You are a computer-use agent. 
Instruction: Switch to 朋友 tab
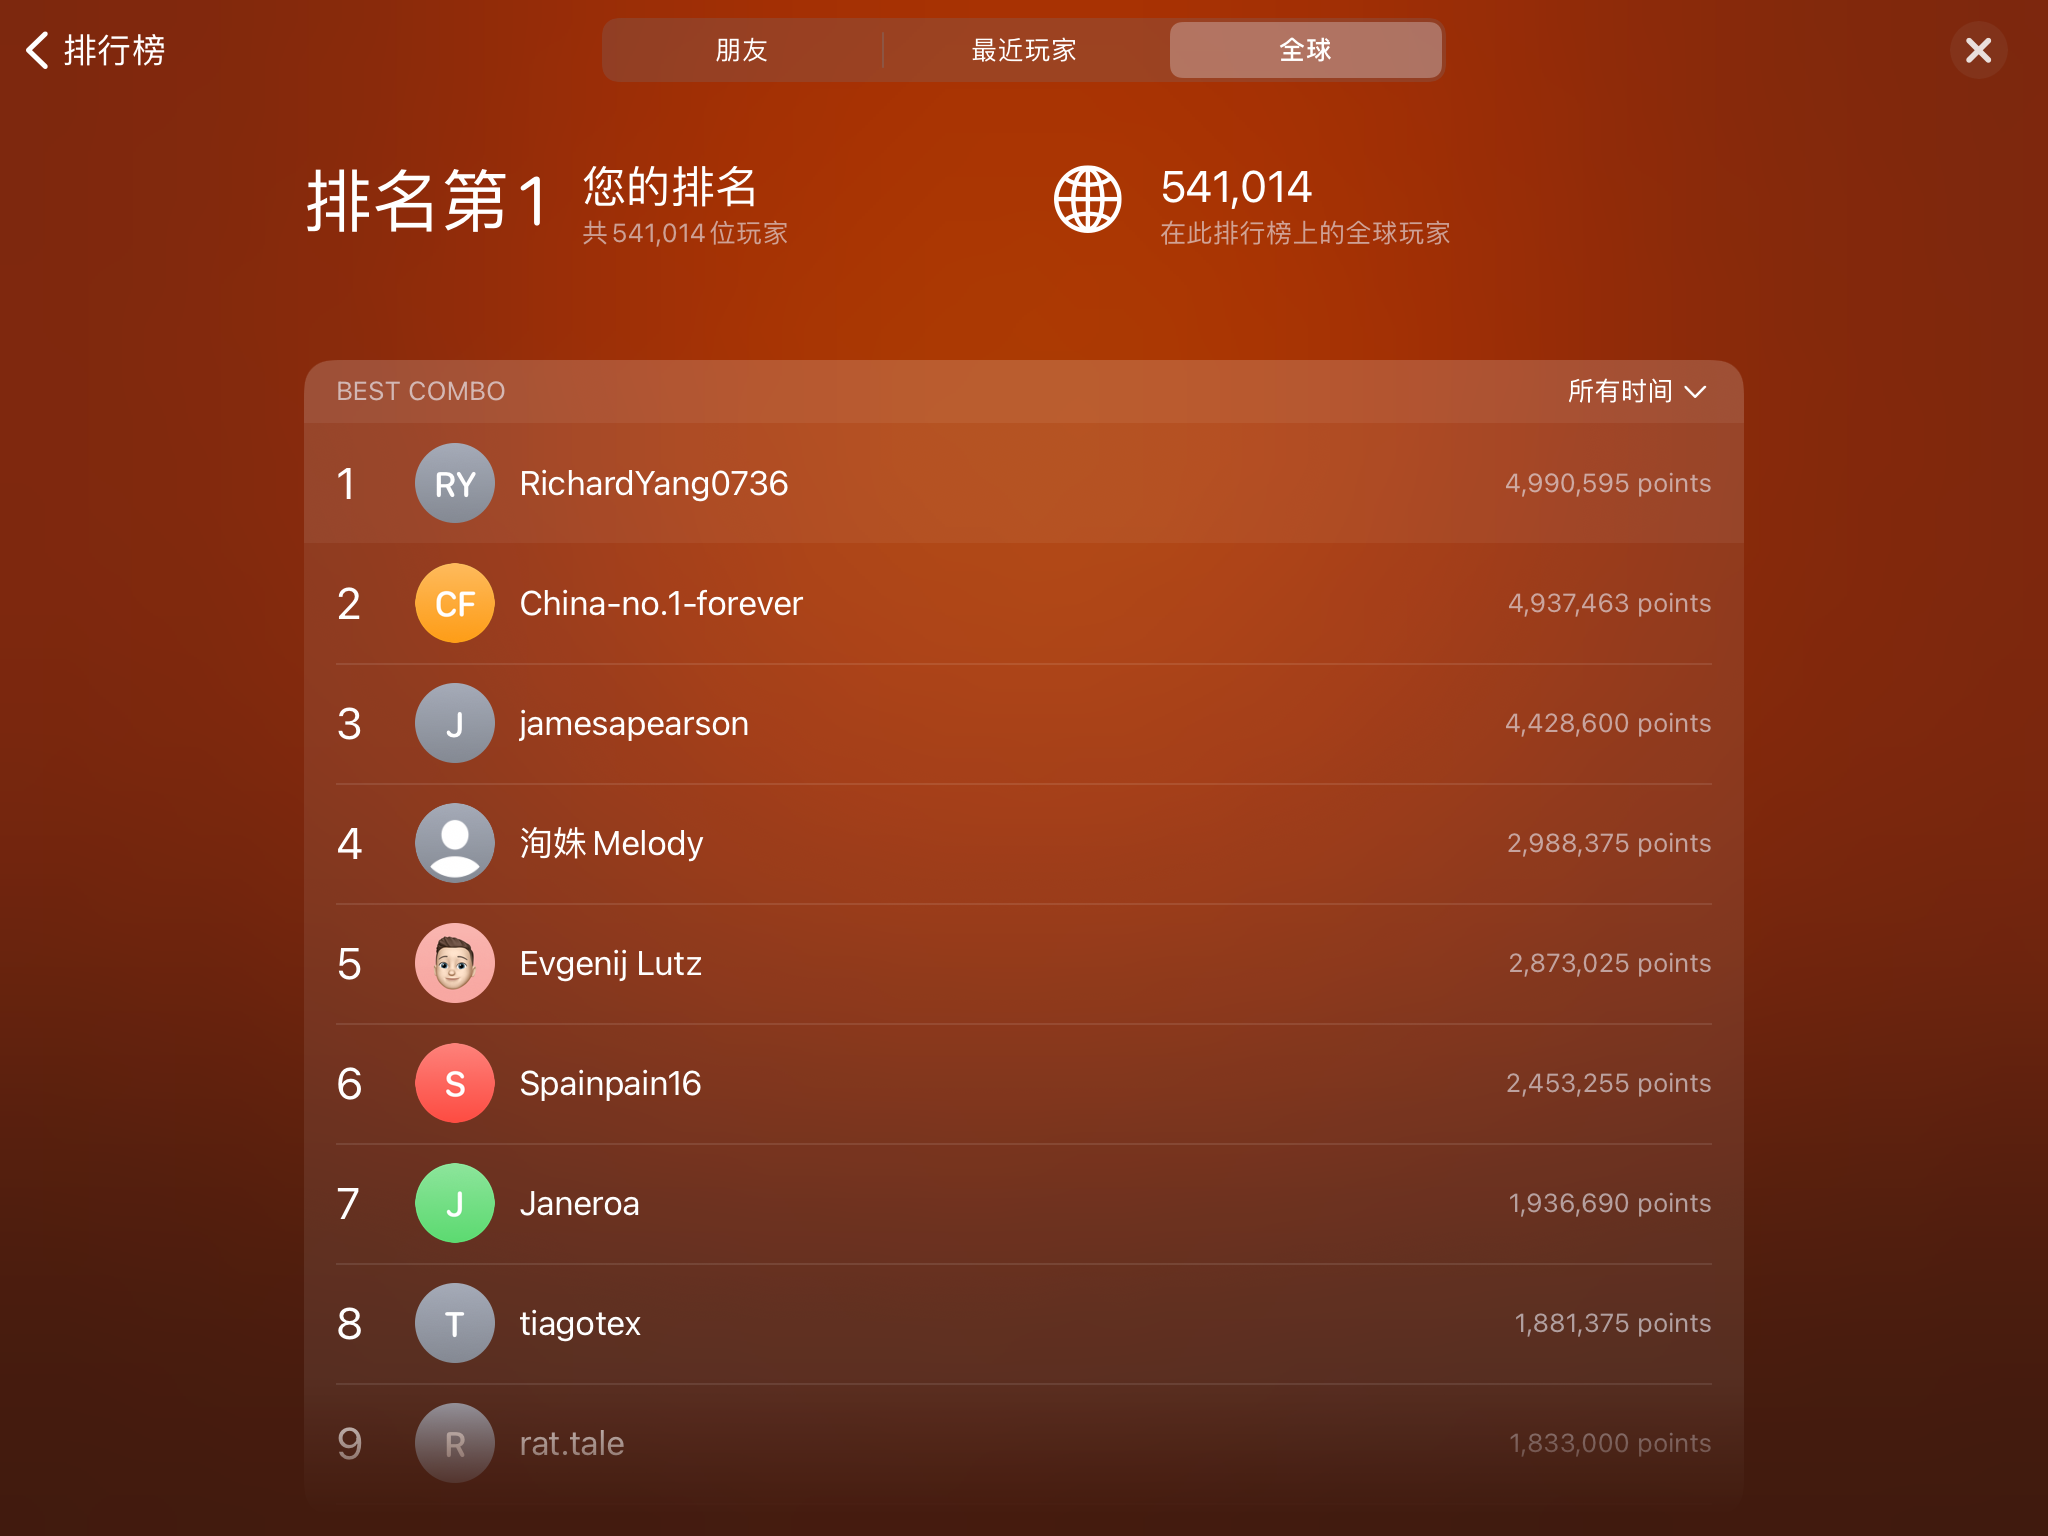click(x=741, y=50)
